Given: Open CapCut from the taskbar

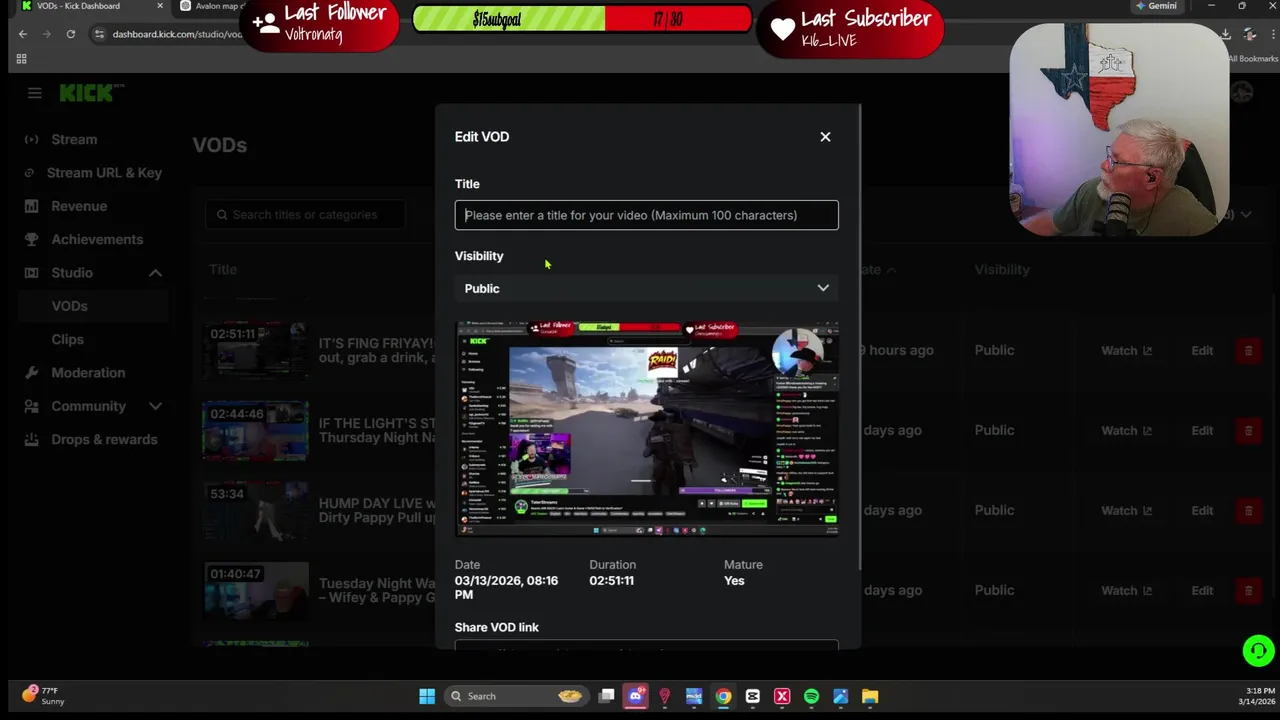Looking at the screenshot, I should pyautogui.click(x=753, y=697).
